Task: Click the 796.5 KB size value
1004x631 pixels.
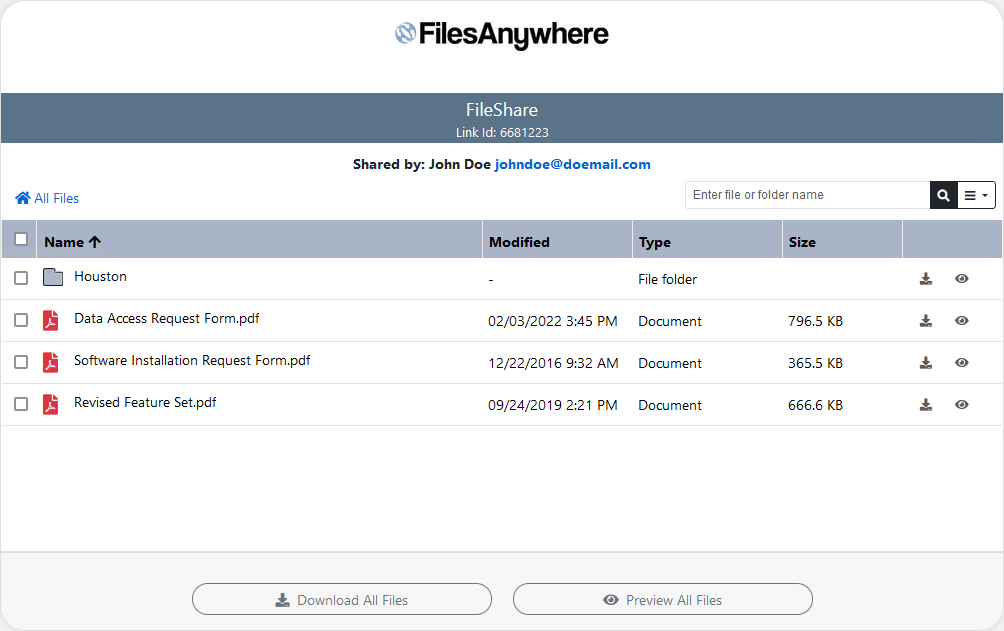Action: tap(815, 321)
